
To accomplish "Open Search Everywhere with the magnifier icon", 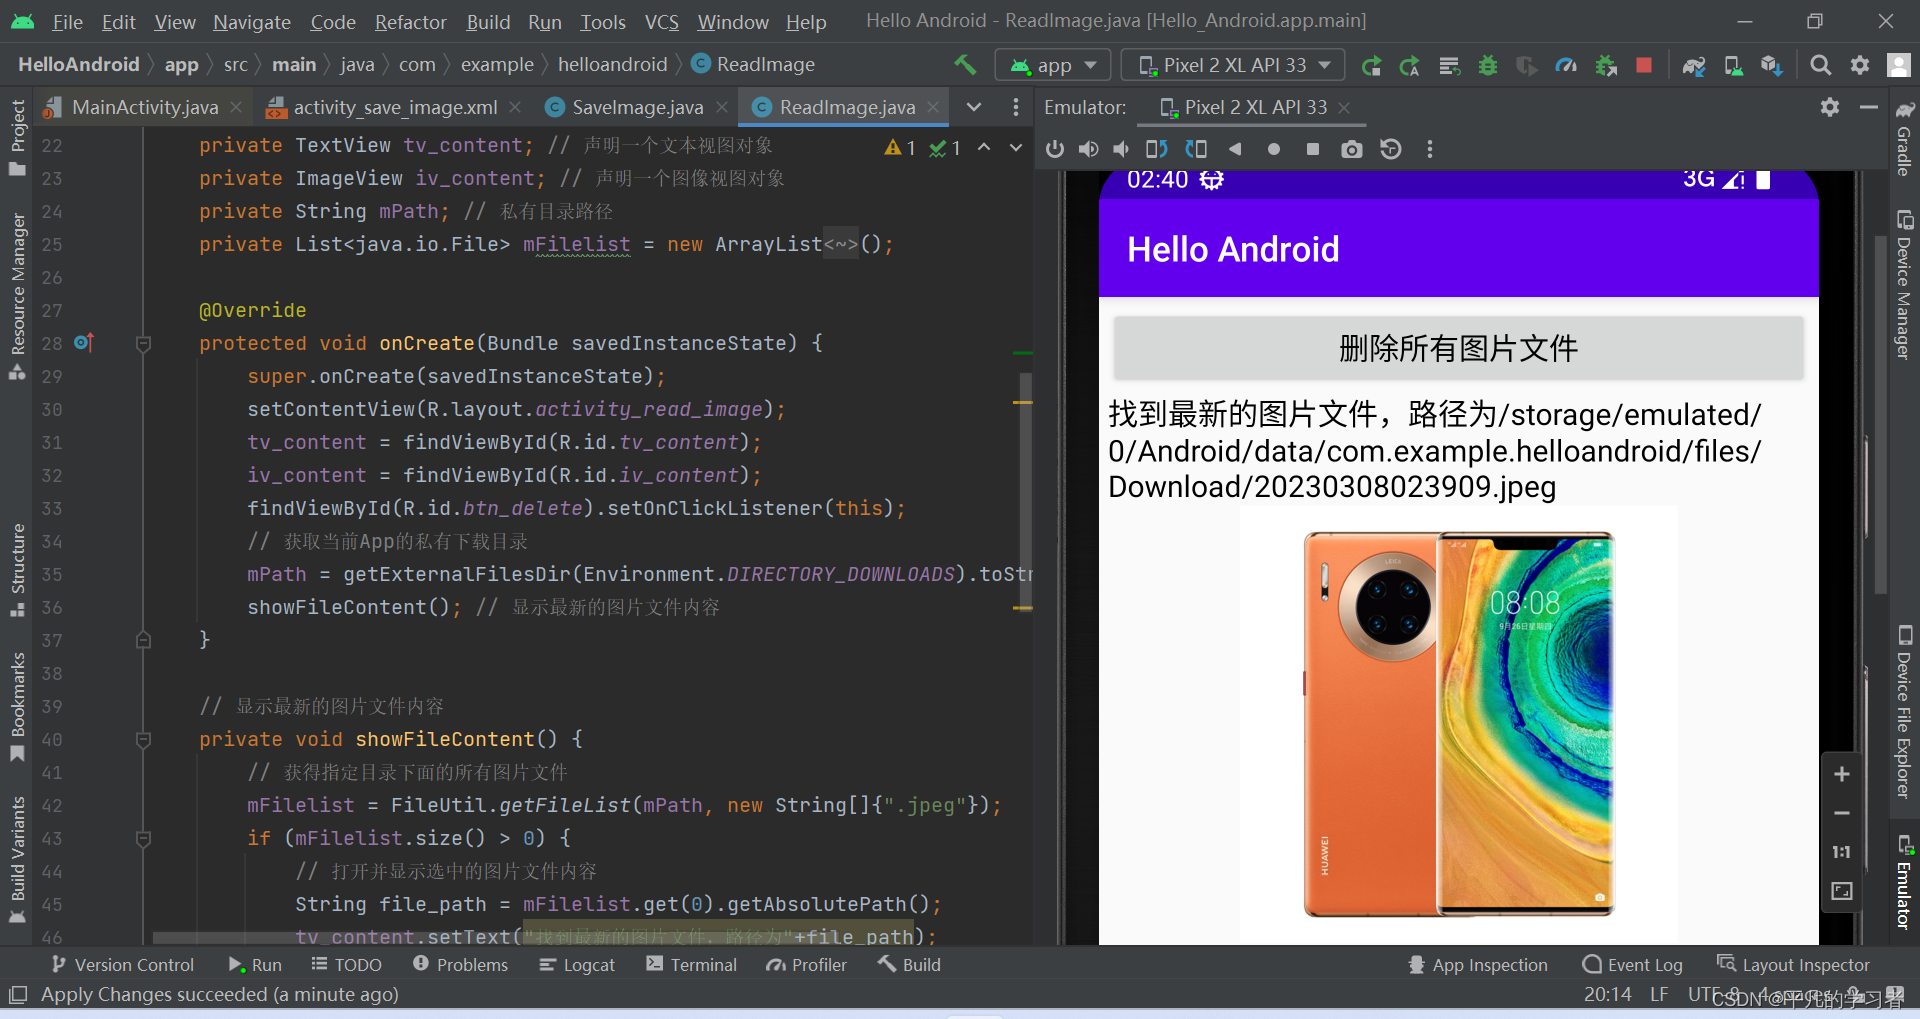I will tap(1820, 64).
